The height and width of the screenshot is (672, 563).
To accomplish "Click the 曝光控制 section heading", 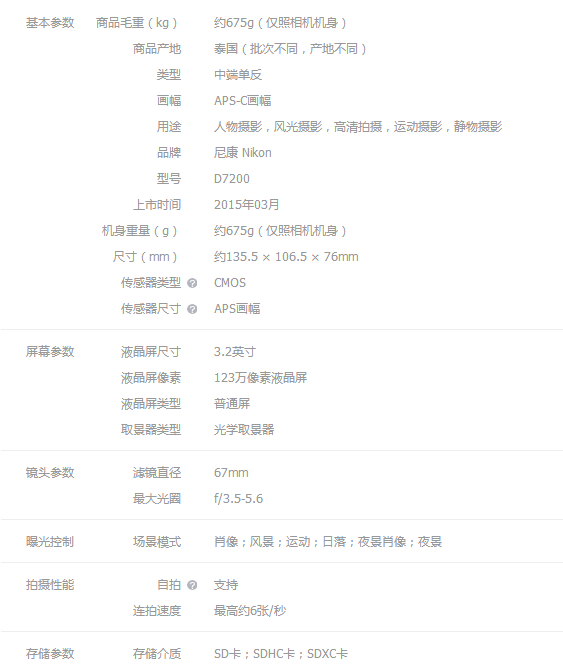I will (50, 542).
